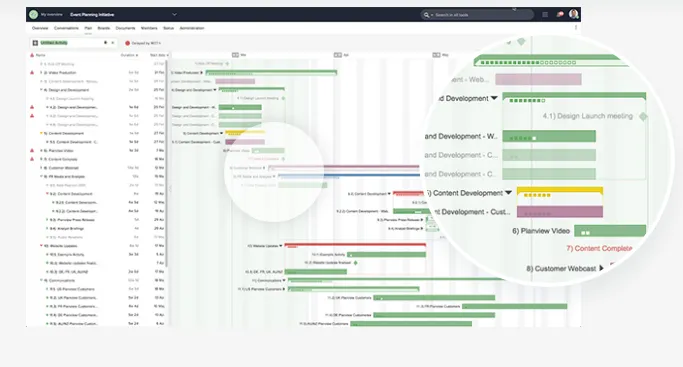Select the 5.1 Content Development row
This screenshot has width=683, height=367.
click(x=97, y=142)
